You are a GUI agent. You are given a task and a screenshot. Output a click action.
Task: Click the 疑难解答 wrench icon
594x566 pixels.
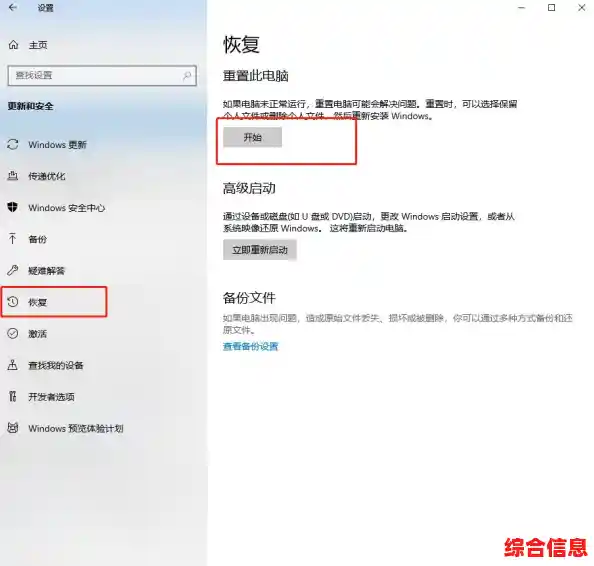13,270
